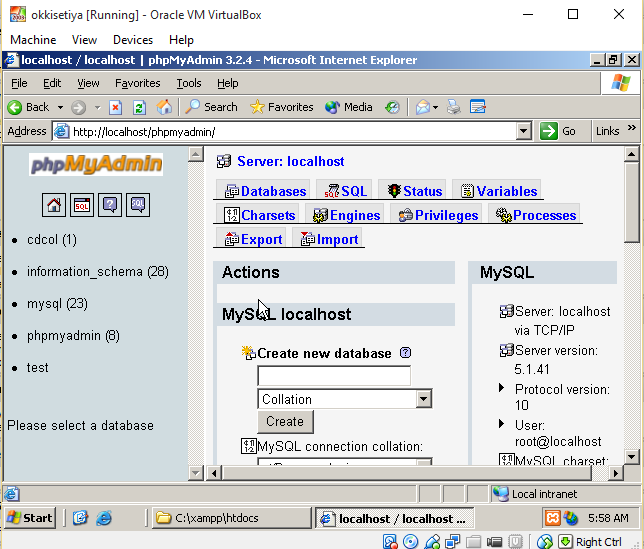
Task: Click VirtualBox hard disk status icon
Action: click(390, 542)
